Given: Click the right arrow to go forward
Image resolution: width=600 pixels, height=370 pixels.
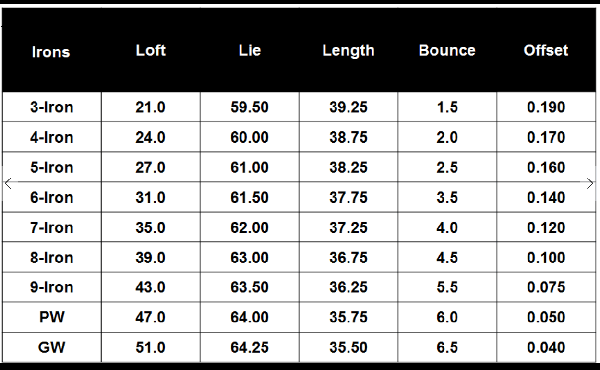Looking at the screenshot, I should (x=589, y=183).
